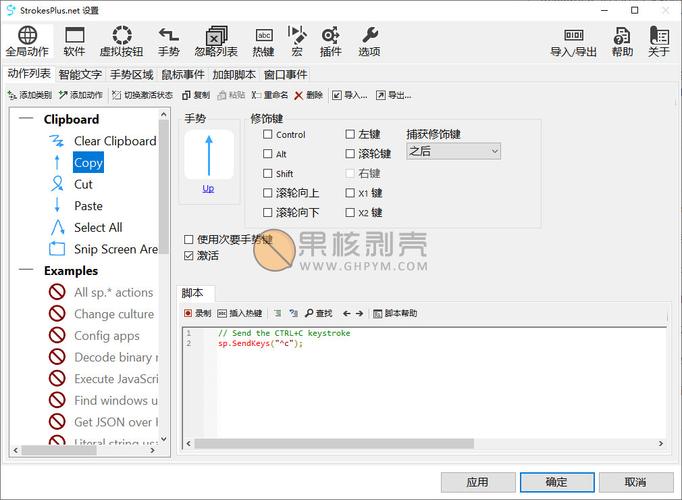This screenshot has width=682, height=500.
Task: Toggle the 滚轮向上 checkbox
Action: tap(268, 193)
